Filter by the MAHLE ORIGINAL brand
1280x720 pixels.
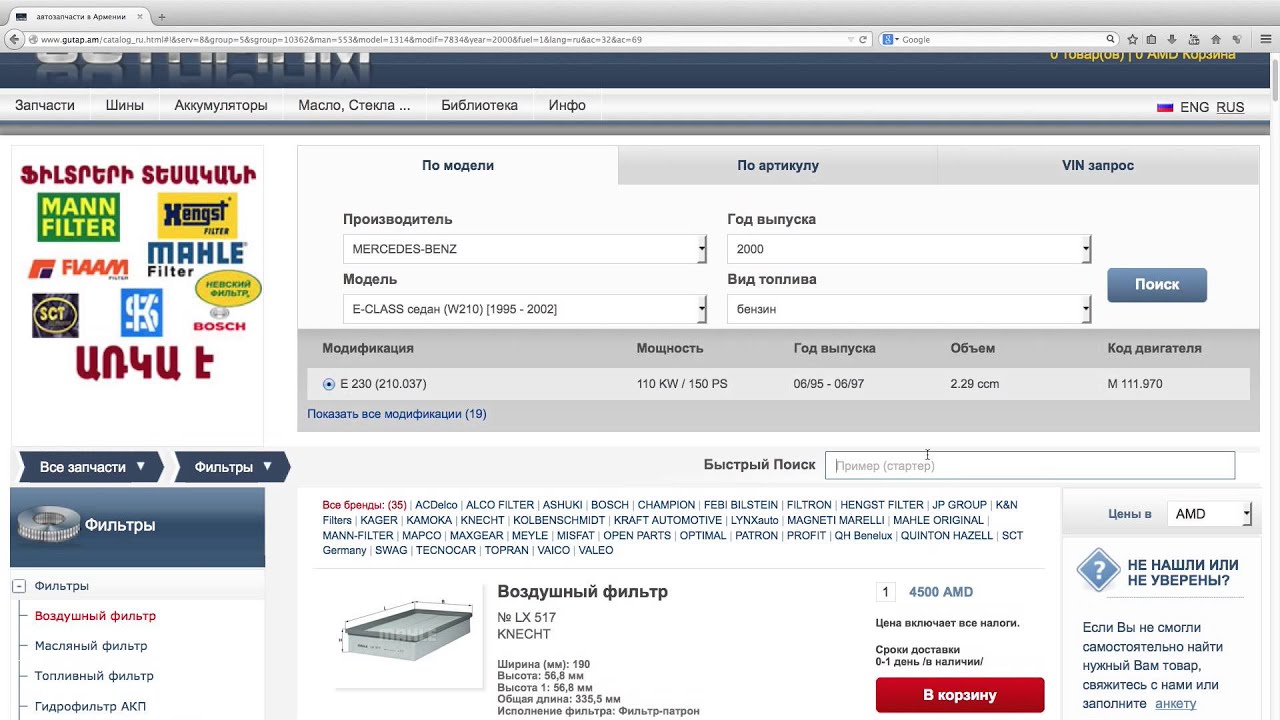938,520
